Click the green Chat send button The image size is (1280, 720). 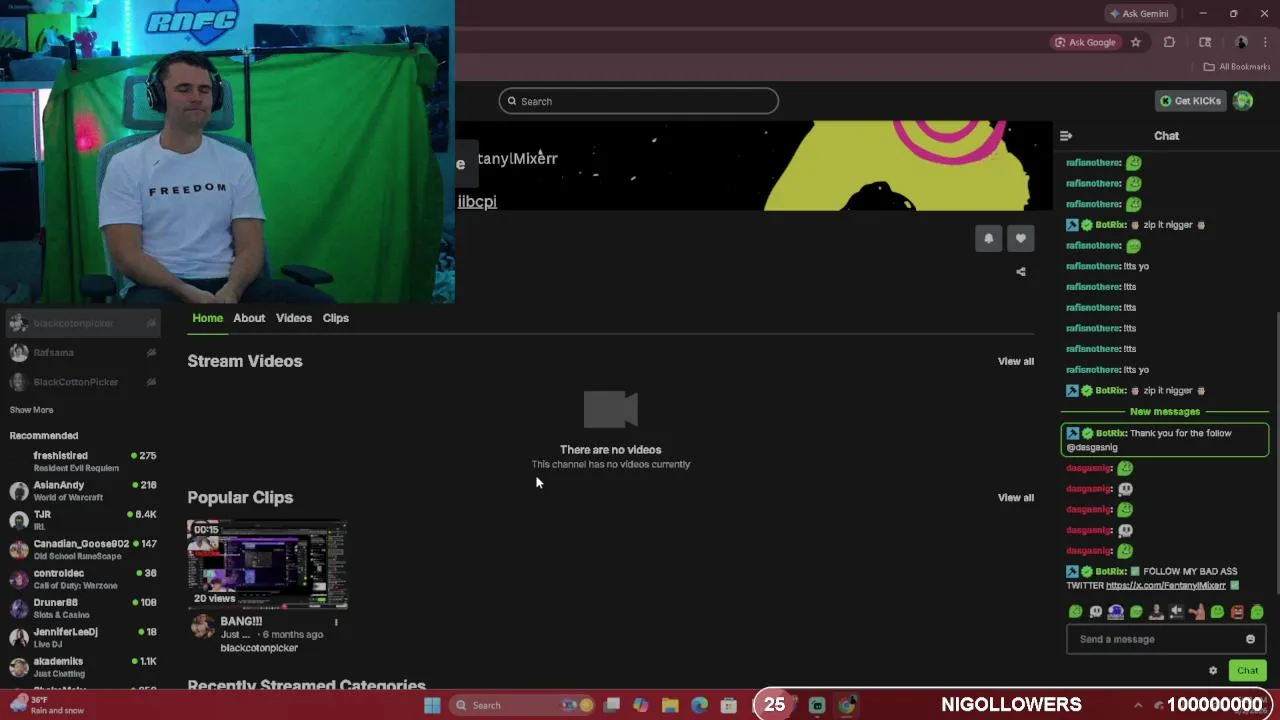(1247, 671)
